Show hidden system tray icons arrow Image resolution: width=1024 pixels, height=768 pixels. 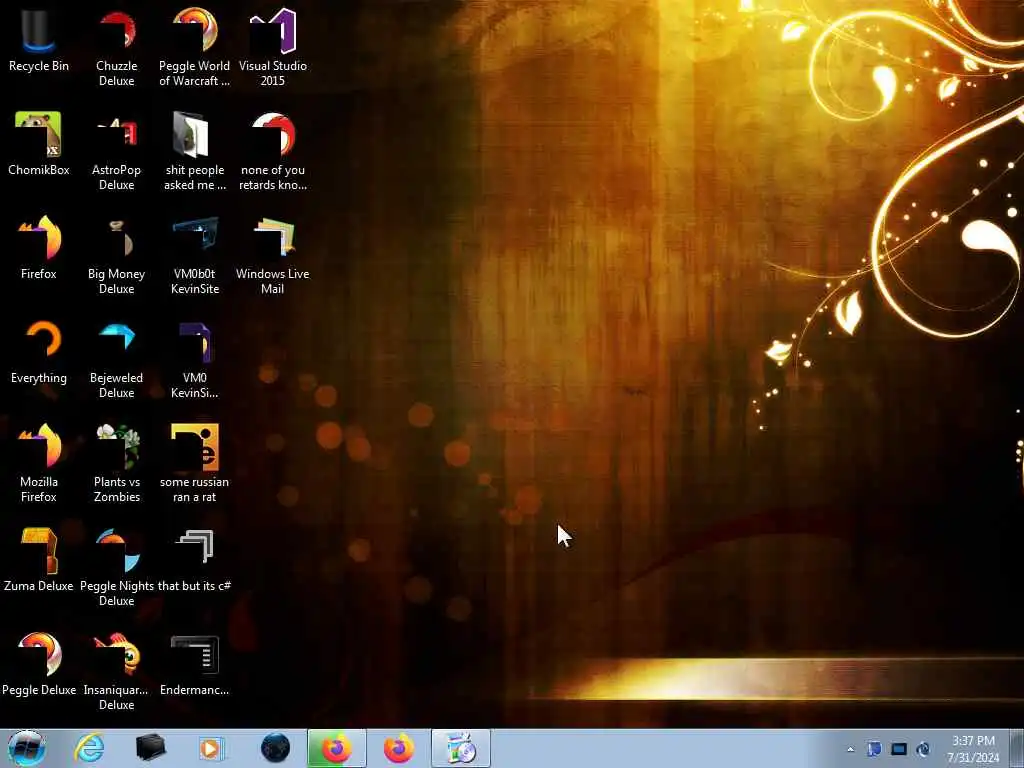[850, 749]
